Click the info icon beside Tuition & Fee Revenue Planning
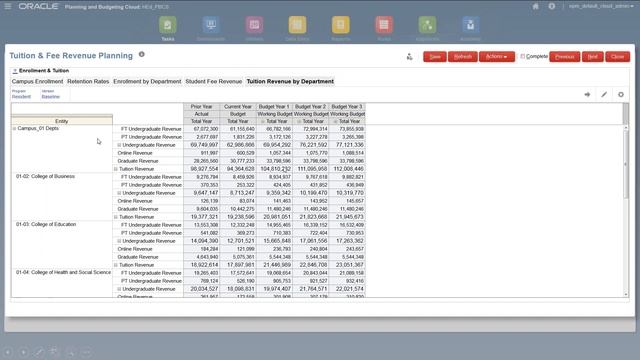 click(142, 54)
